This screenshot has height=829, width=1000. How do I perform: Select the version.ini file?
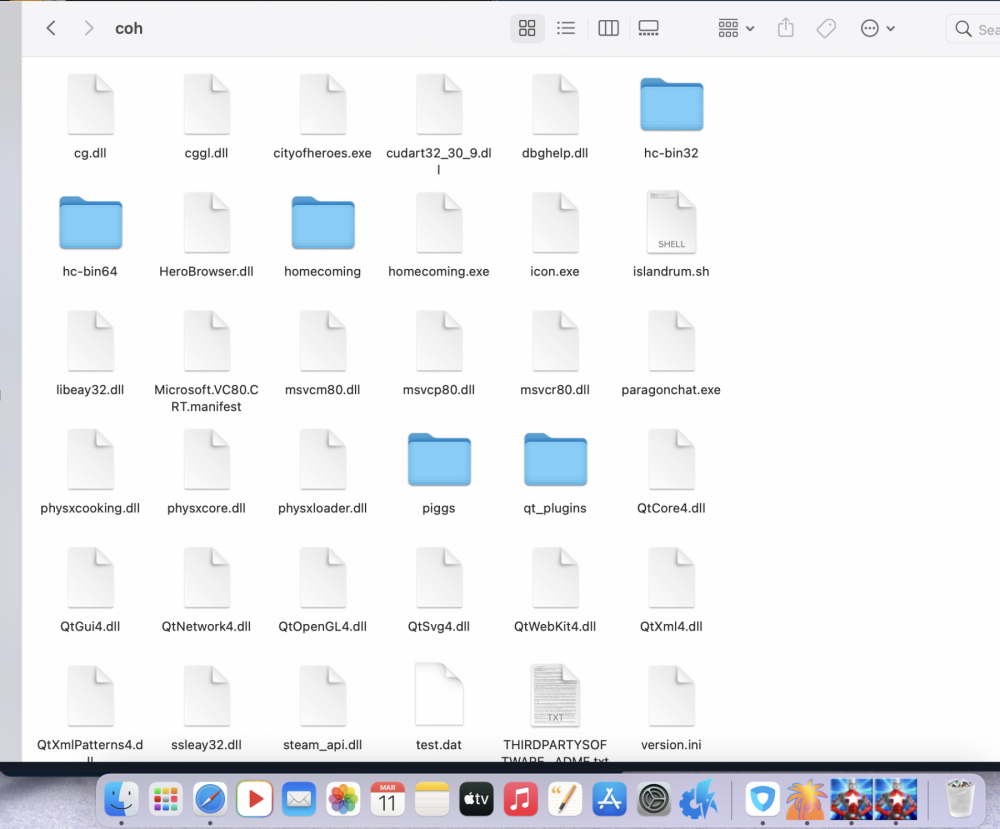point(671,696)
